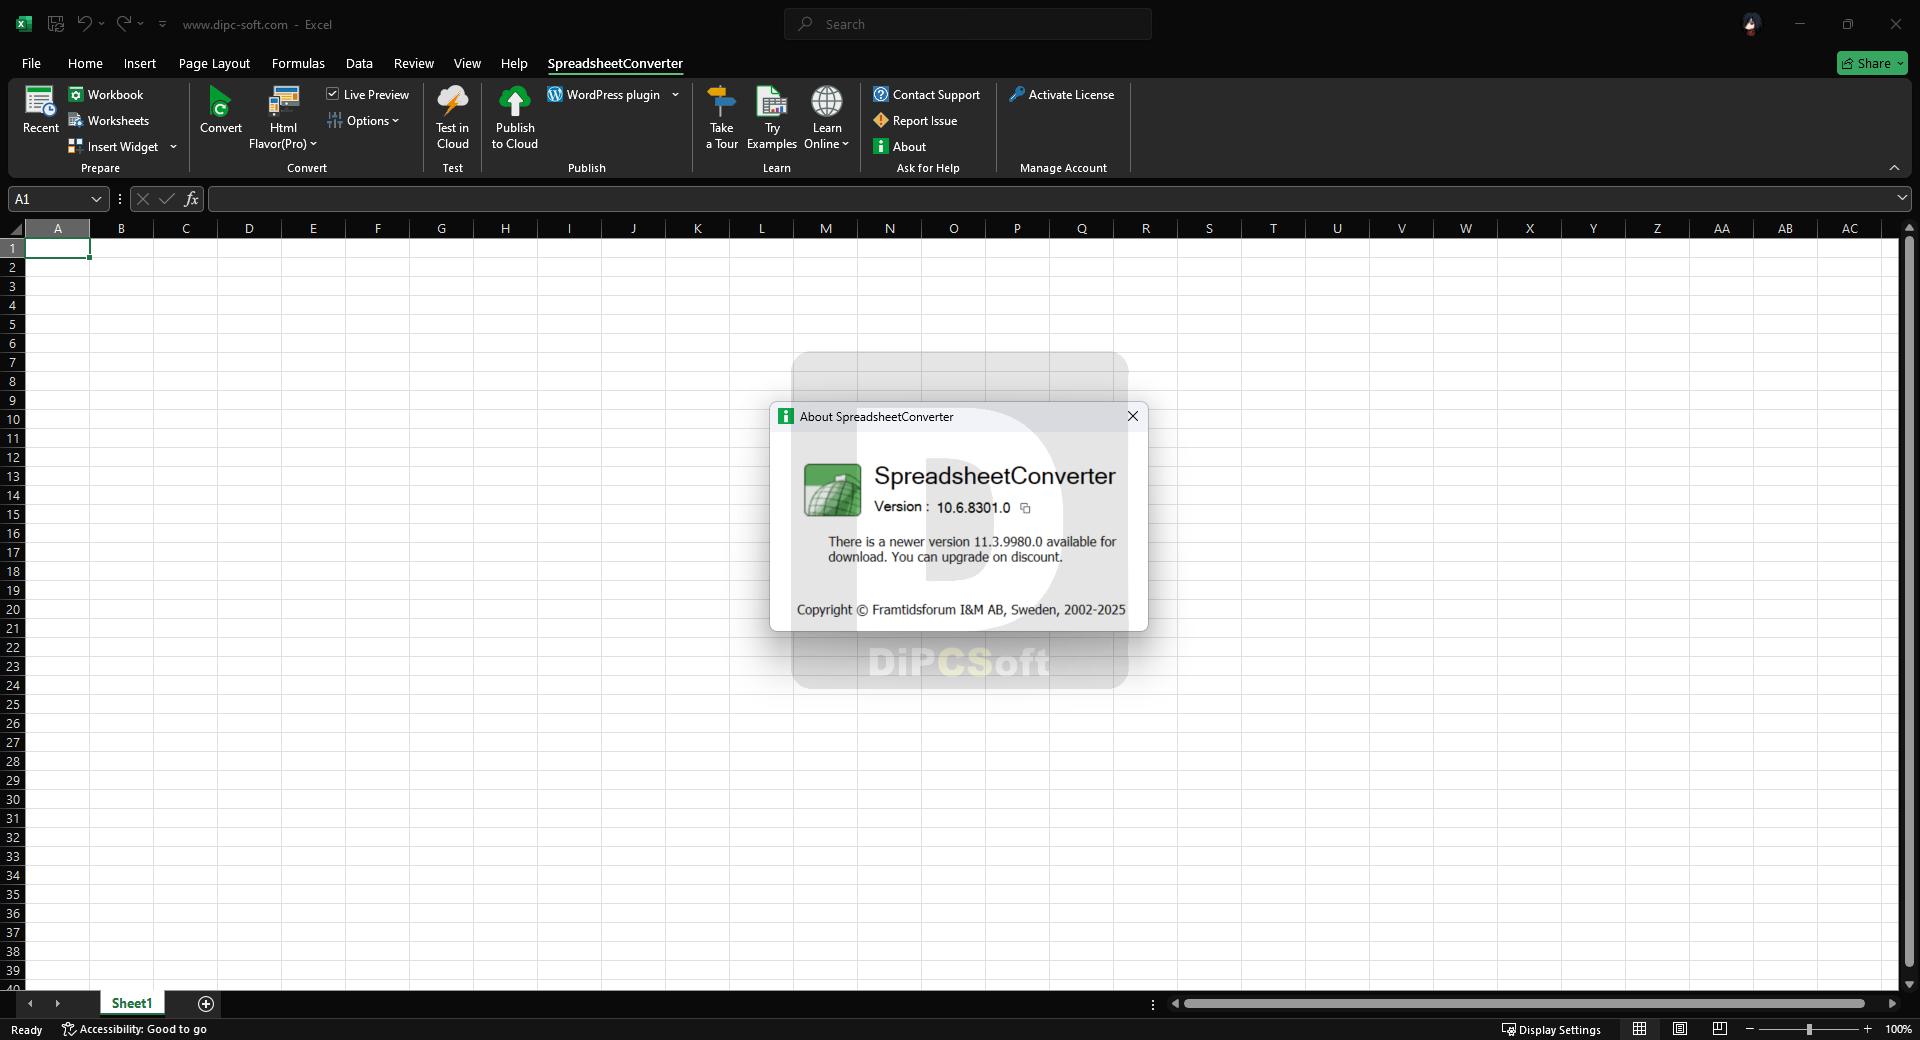
Task: Copy version number in About dialog
Action: 1025,508
